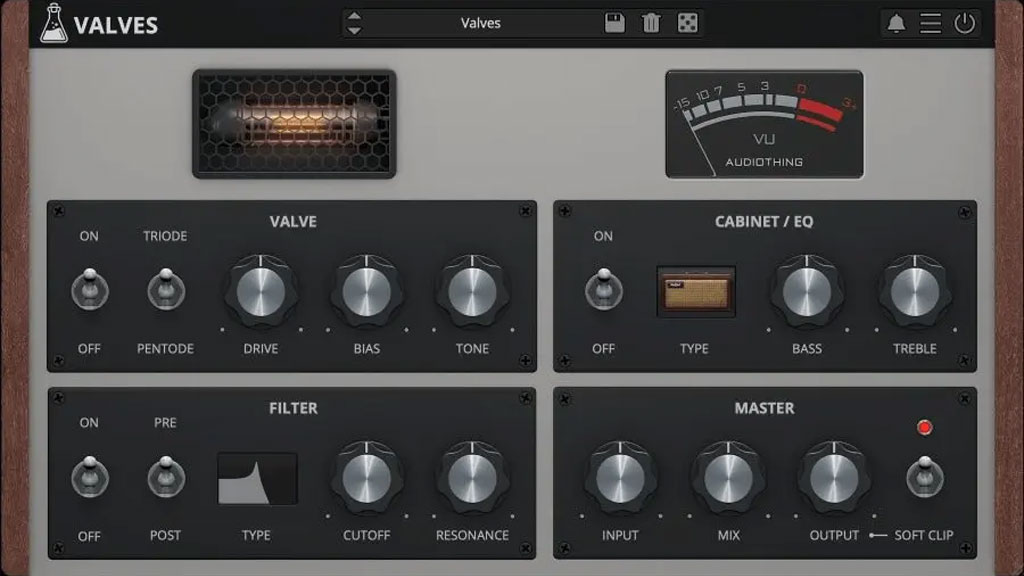Click the Bass knob
The image size is (1024, 576).
(x=807, y=291)
